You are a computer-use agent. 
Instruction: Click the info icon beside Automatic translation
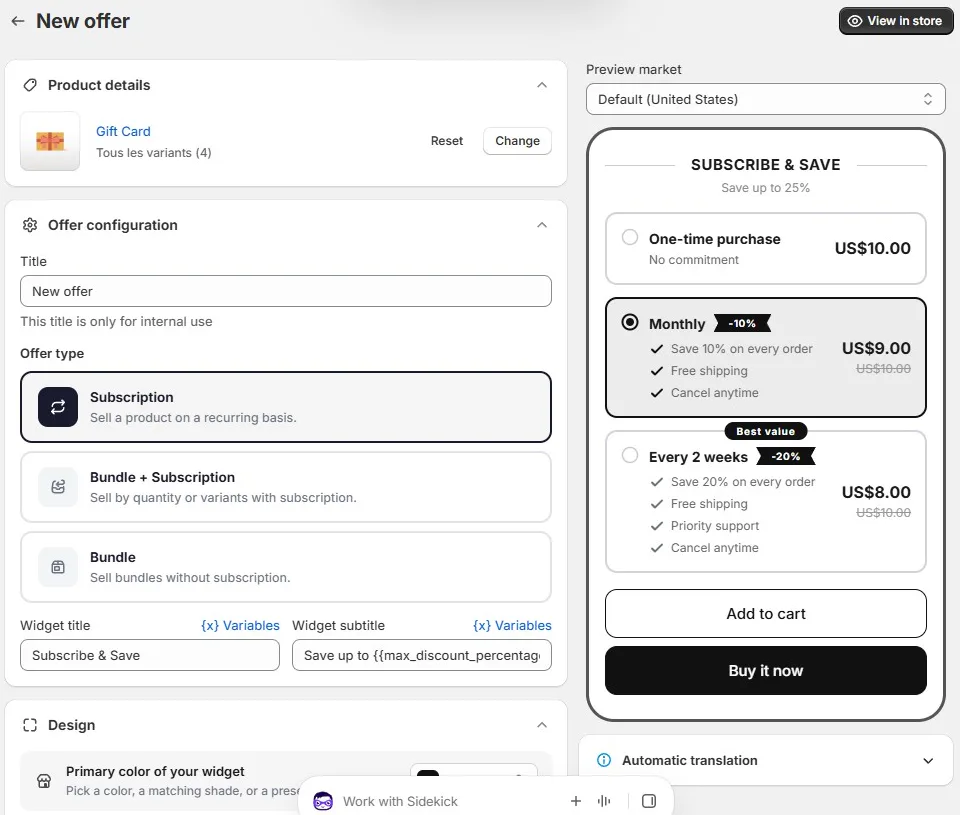(604, 761)
